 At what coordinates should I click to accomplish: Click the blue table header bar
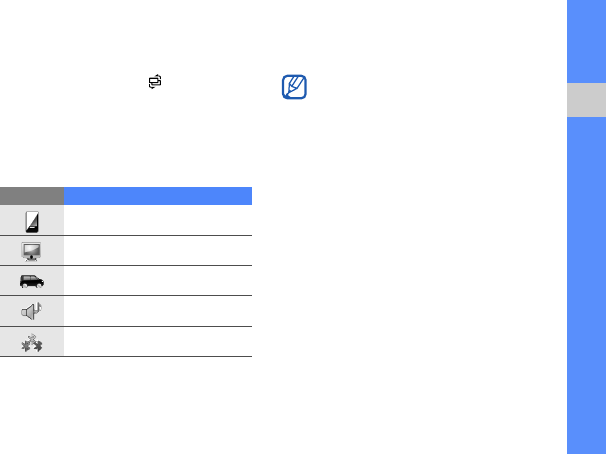(x=158, y=196)
